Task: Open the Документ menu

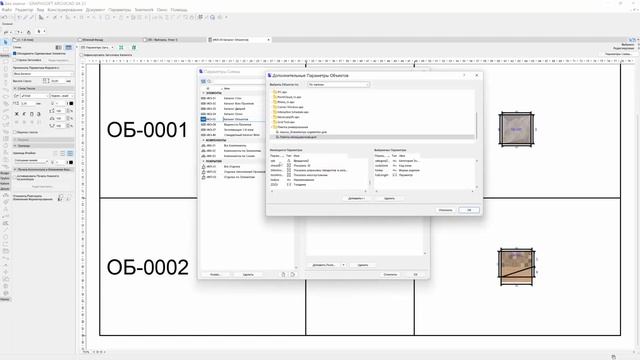Action: [95, 9]
